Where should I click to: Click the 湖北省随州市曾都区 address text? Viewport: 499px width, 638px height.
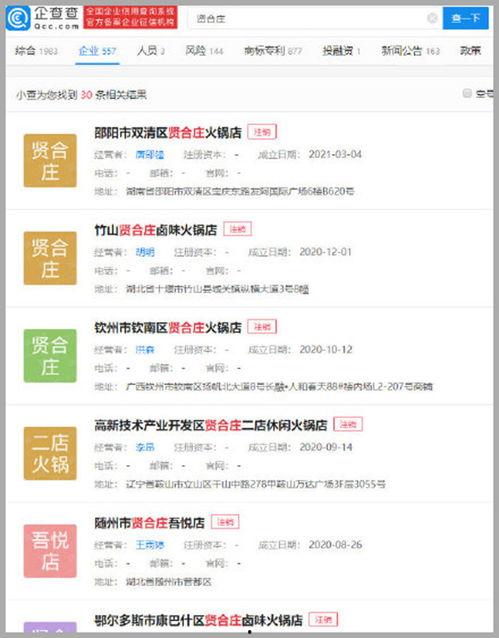pos(169,582)
